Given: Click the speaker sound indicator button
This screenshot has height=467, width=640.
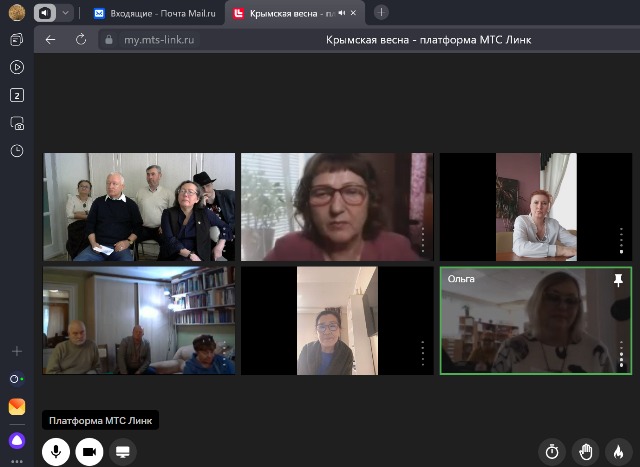Looking at the screenshot, I should [x=45, y=13].
